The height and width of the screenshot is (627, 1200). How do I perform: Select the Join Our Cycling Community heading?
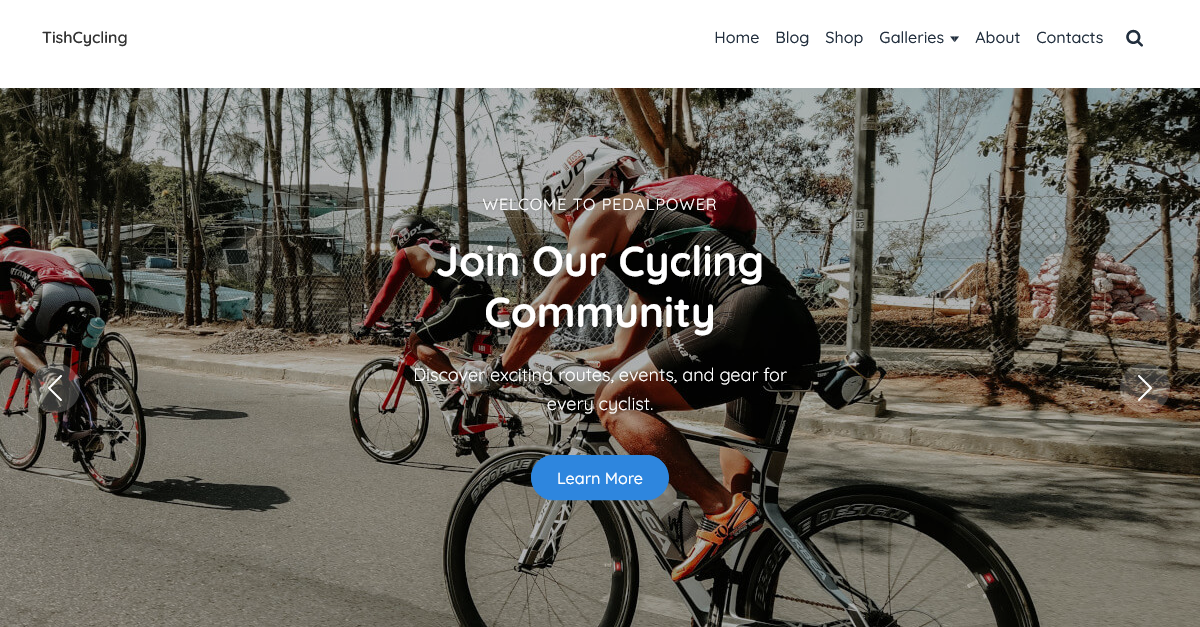coord(600,287)
